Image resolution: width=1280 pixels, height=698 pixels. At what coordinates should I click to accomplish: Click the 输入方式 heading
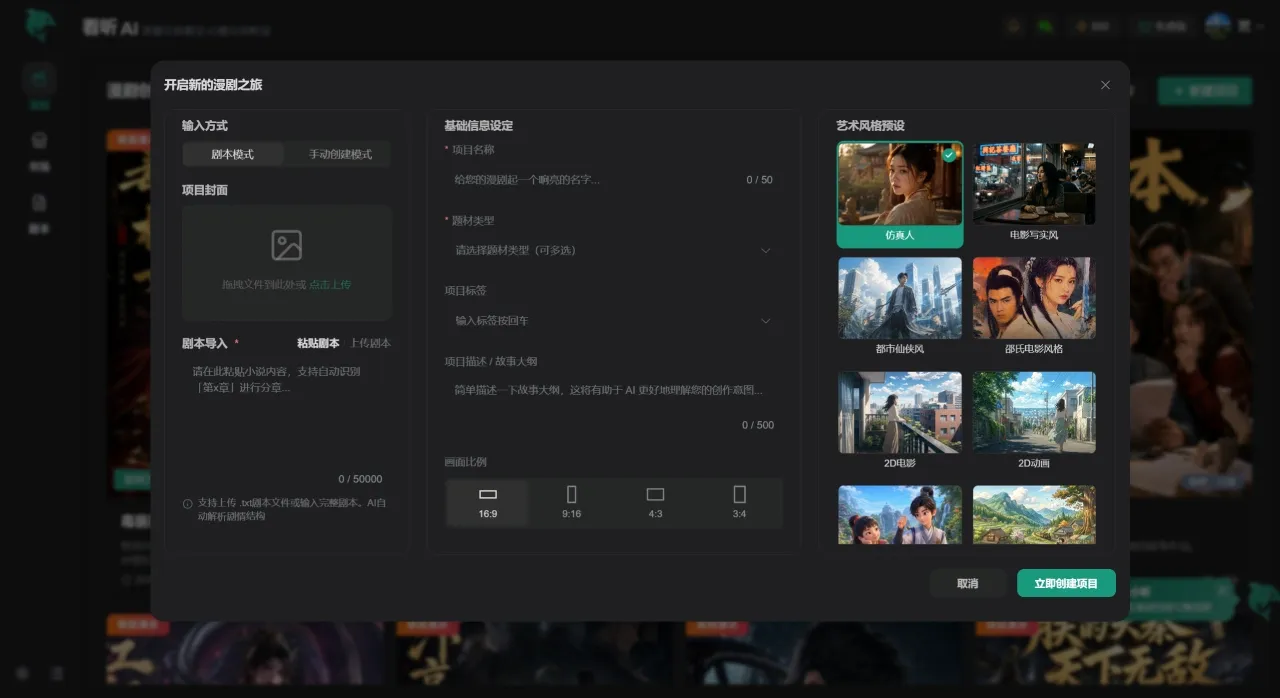pyautogui.click(x=205, y=126)
